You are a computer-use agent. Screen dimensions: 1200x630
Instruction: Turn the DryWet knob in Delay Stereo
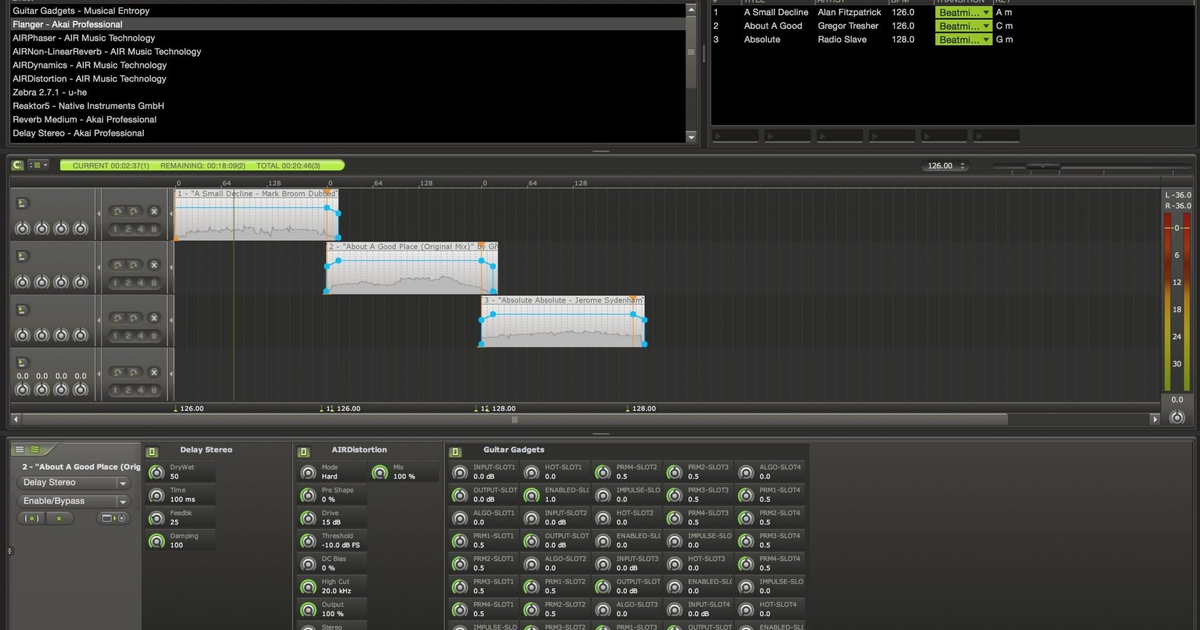155,472
